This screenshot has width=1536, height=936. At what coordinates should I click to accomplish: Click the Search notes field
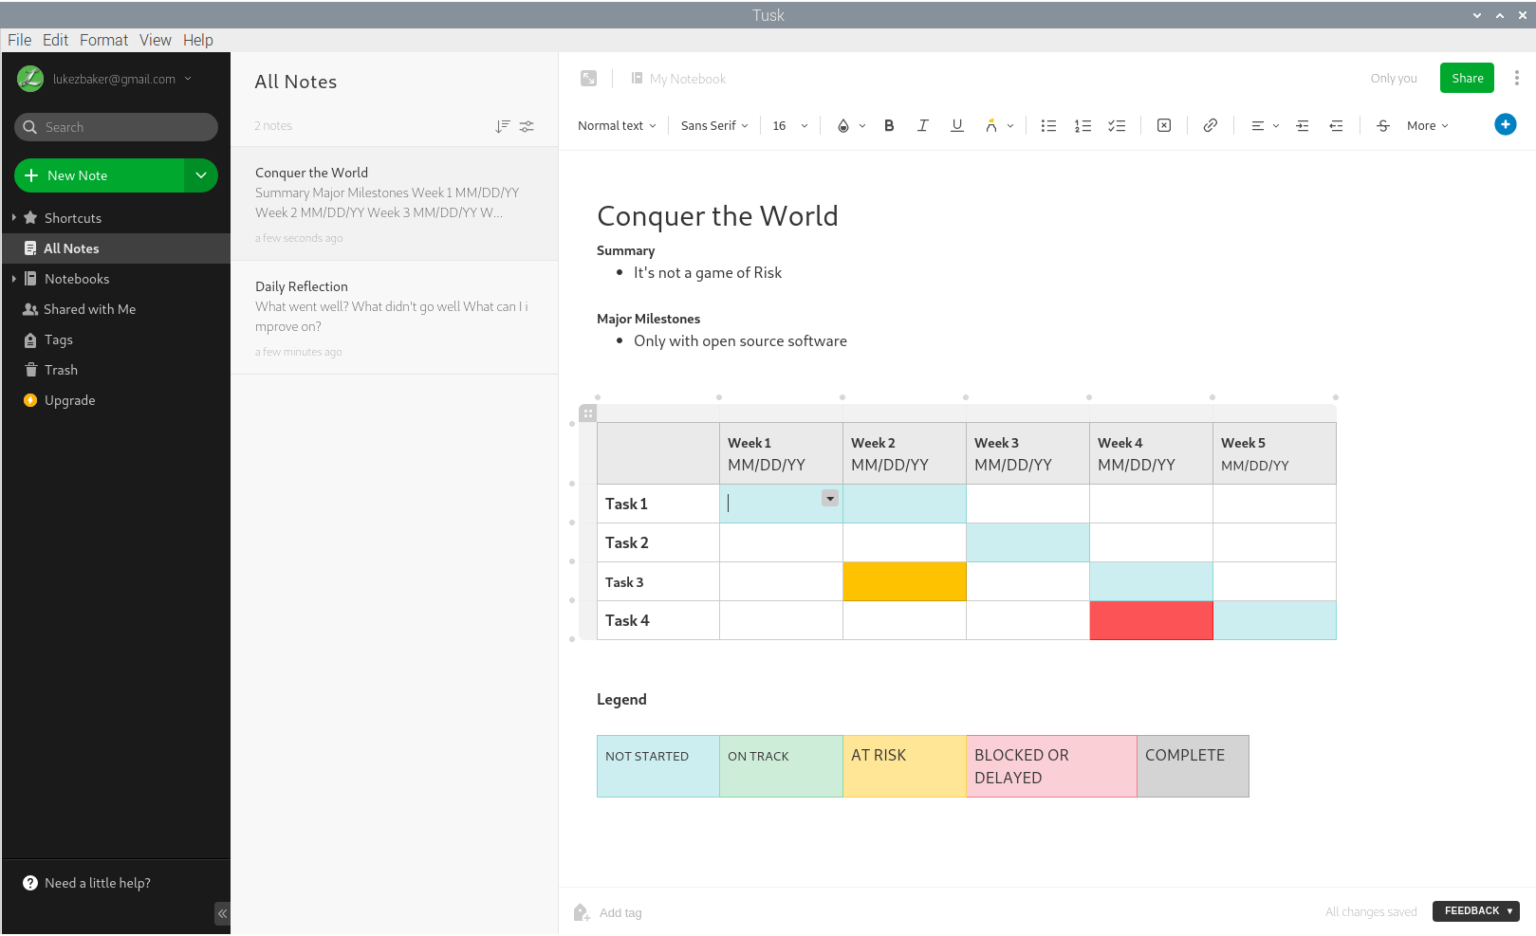[116, 127]
